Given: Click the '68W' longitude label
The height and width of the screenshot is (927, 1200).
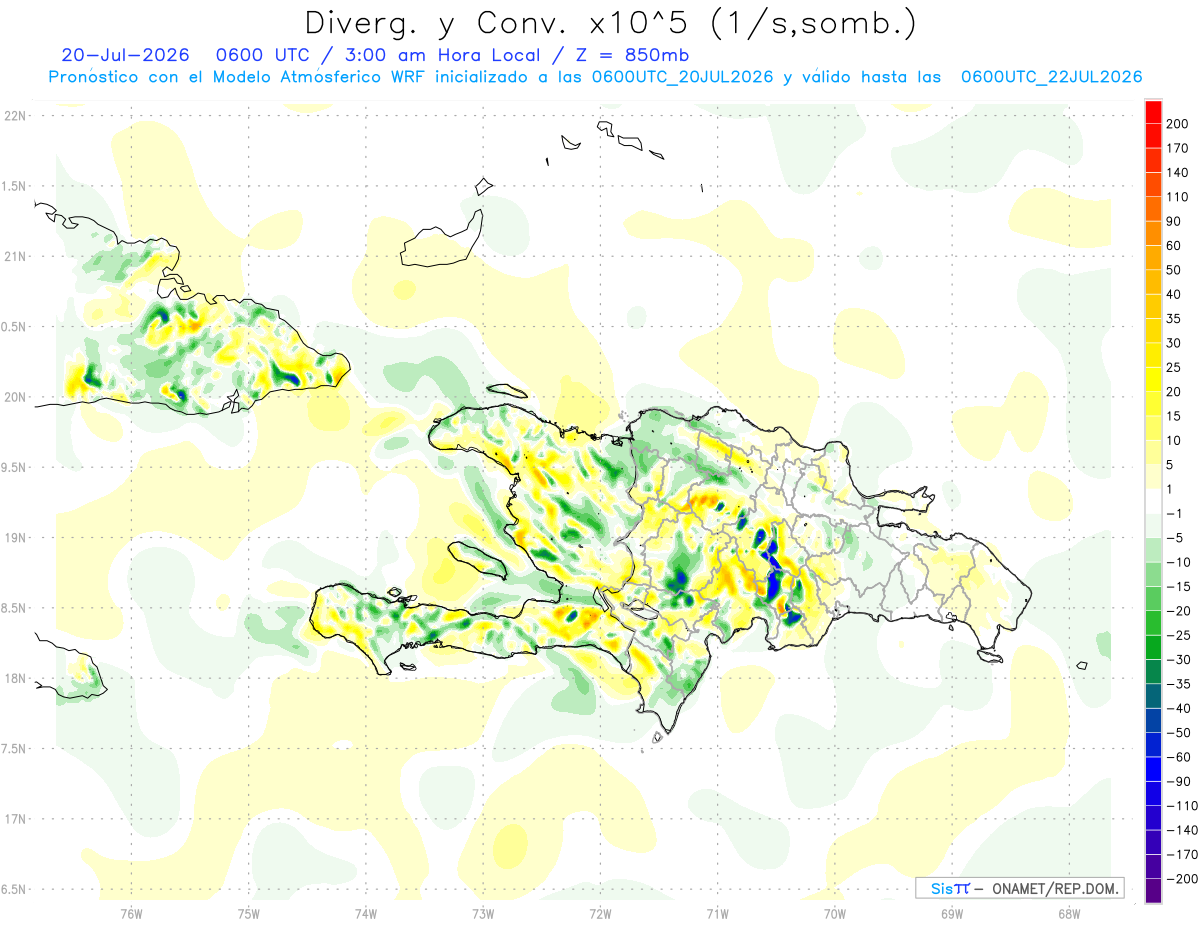Looking at the screenshot, I should point(1069,912).
